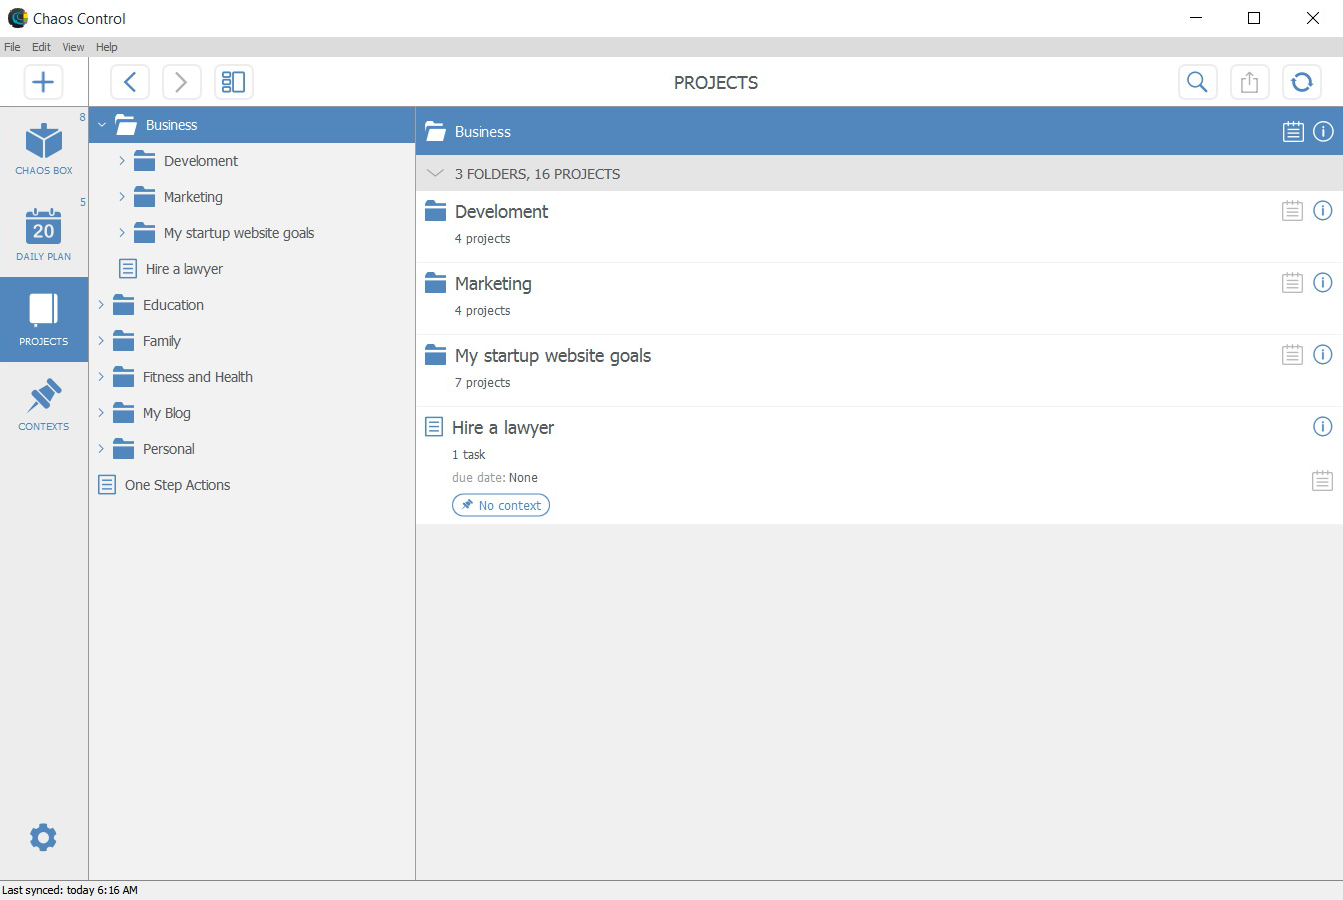Image resolution: width=1343 pixels, height=900 pixels.
Task: Open the File menu
Action: coord(12,47)
